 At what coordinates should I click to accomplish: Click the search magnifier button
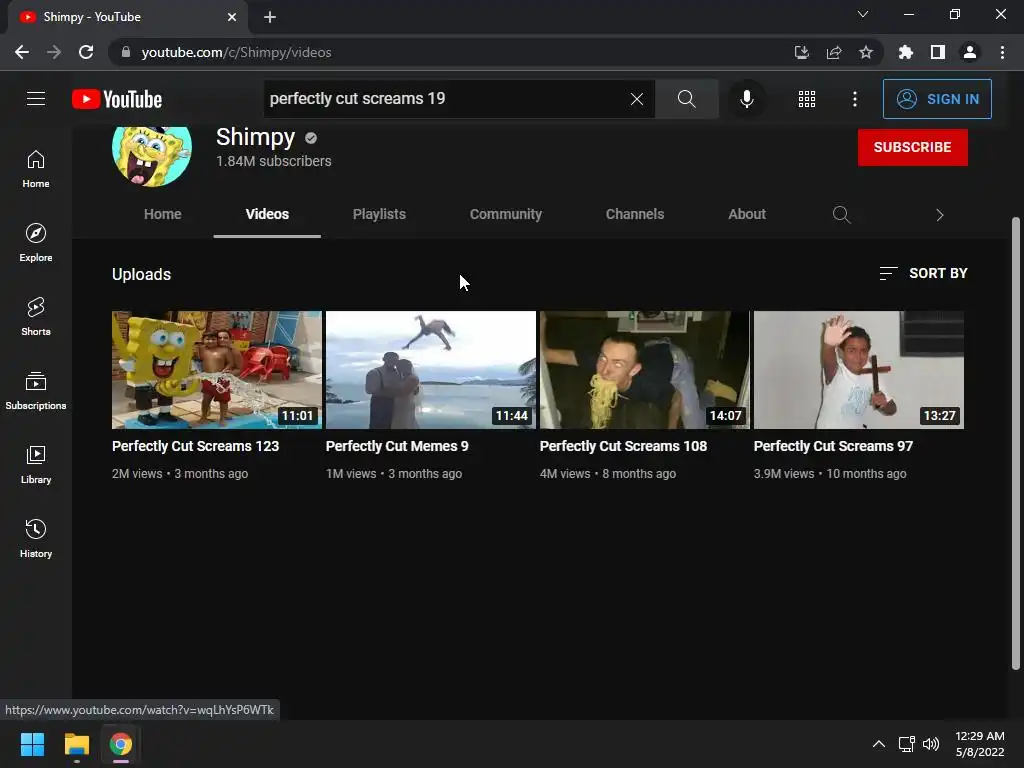point(686,99)
